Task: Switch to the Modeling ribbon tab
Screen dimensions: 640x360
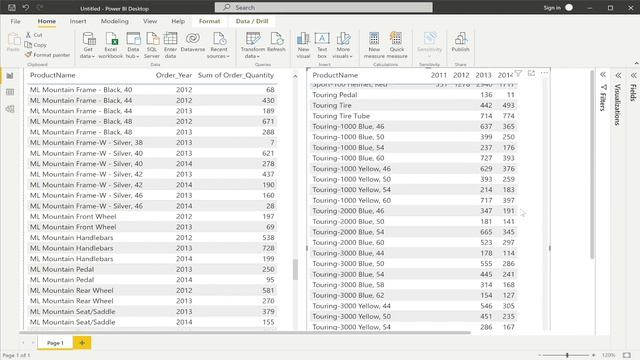Action: click(x=115, y=21)
